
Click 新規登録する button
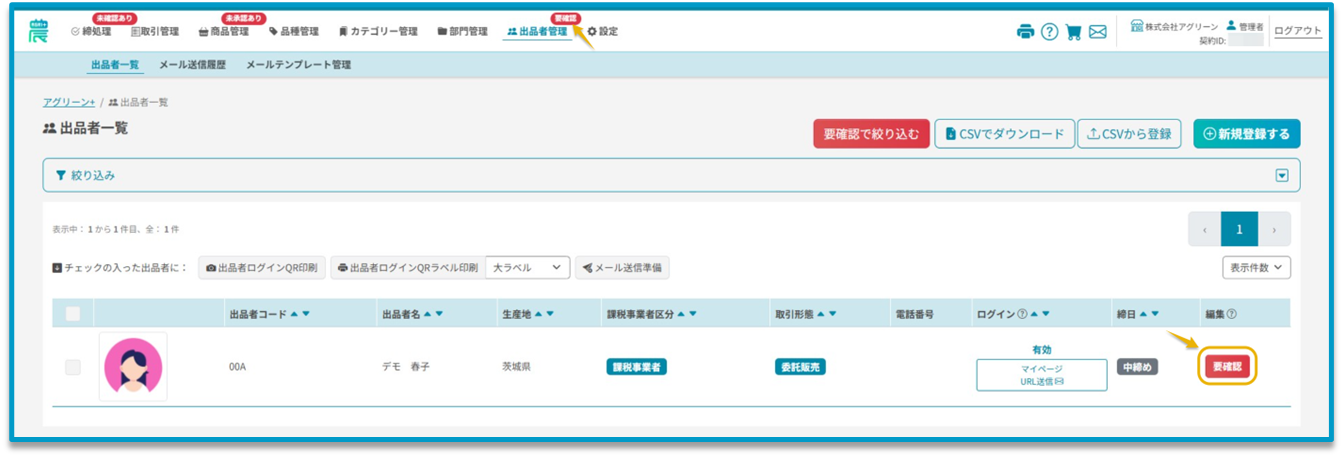(x=1246, y=134)
